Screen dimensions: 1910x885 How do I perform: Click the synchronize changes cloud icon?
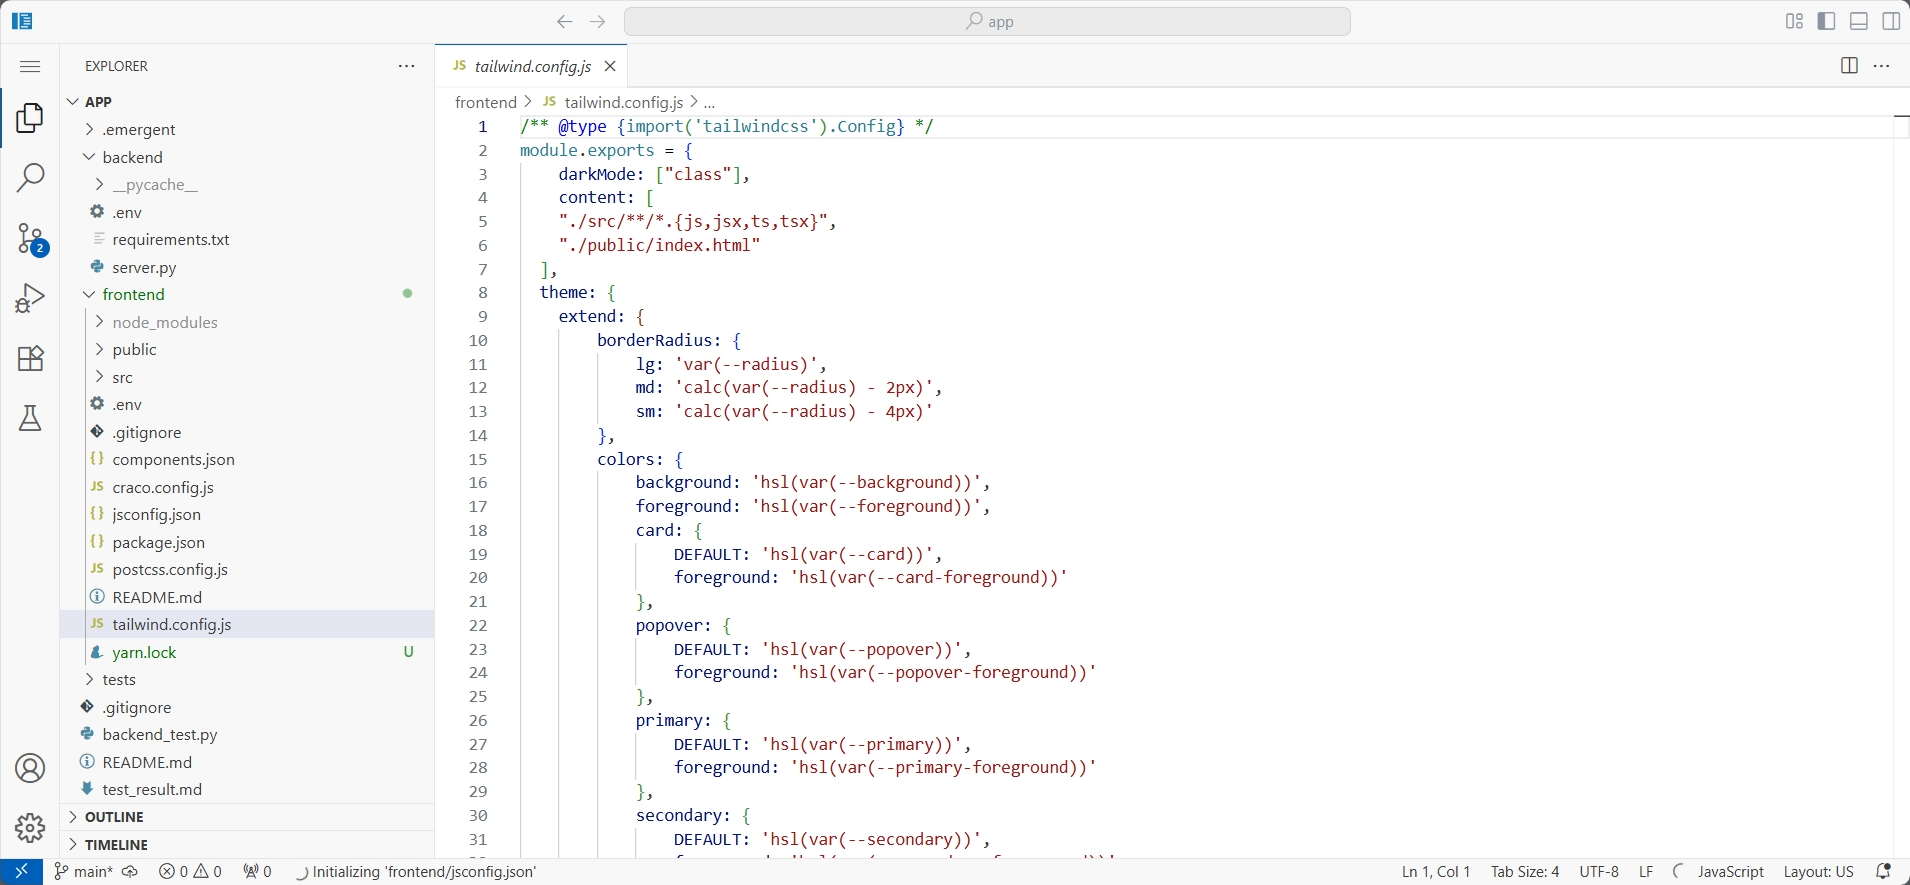click(x=130, y=872)
